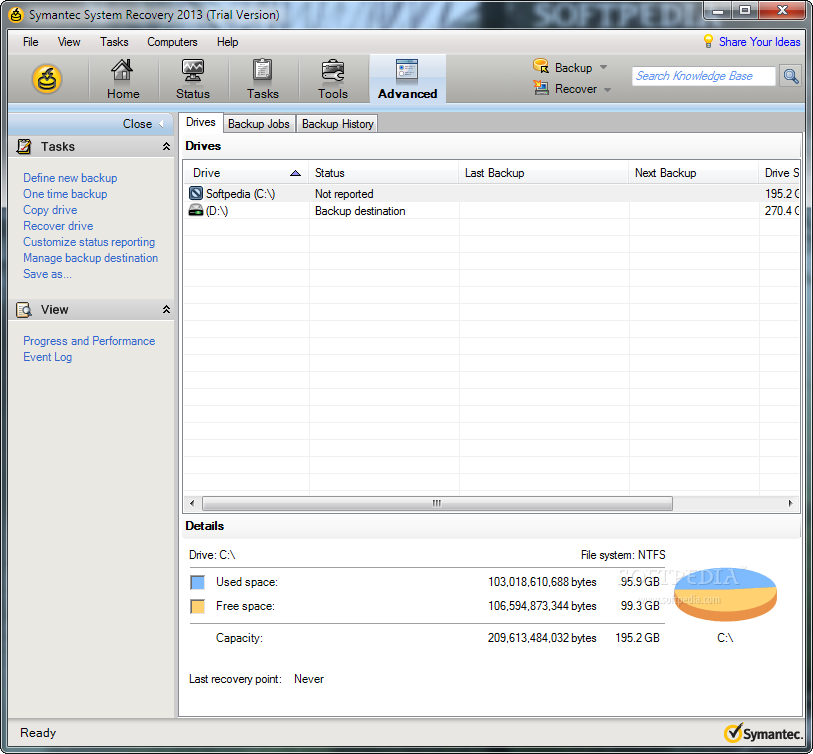Click the View panel magnifier icon
Image resolution: width=813 pixels, height=754 pixels.
coord(24,310)
